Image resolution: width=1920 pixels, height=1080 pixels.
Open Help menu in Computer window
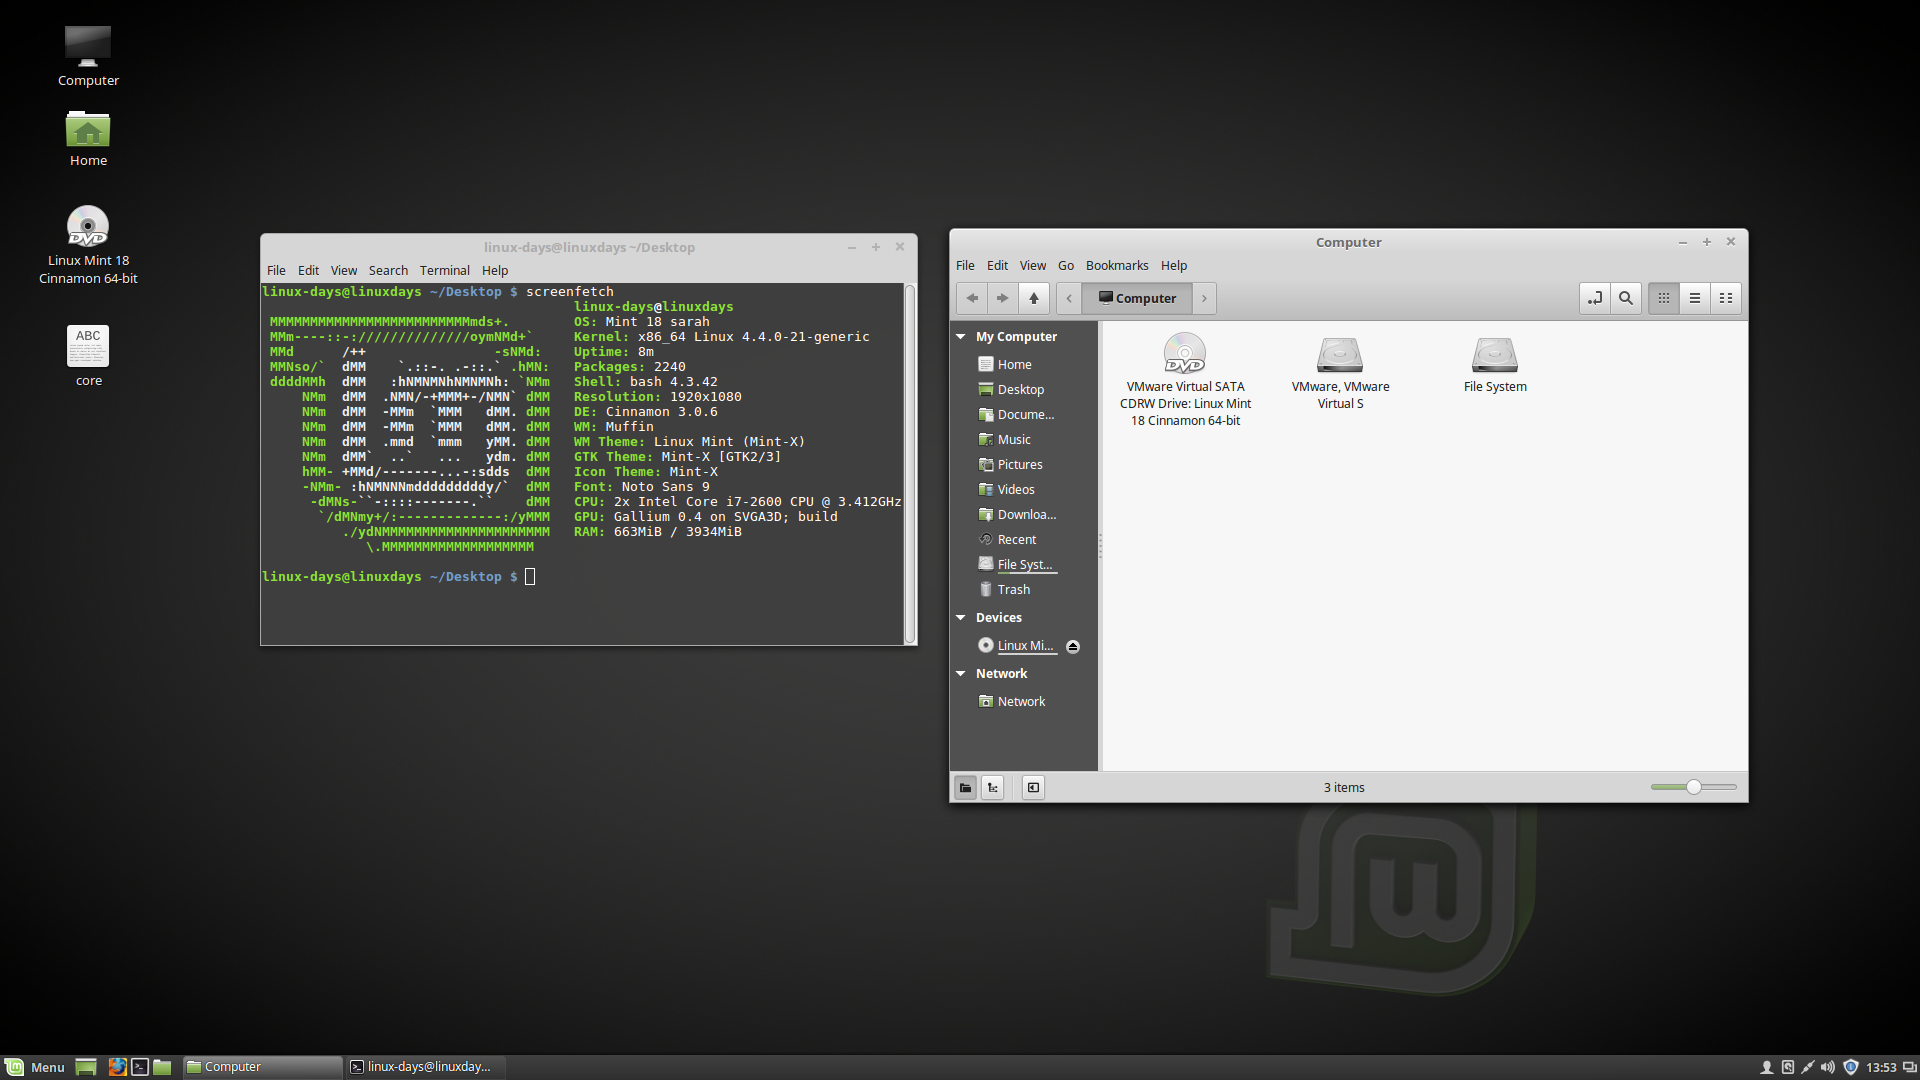1174,266
